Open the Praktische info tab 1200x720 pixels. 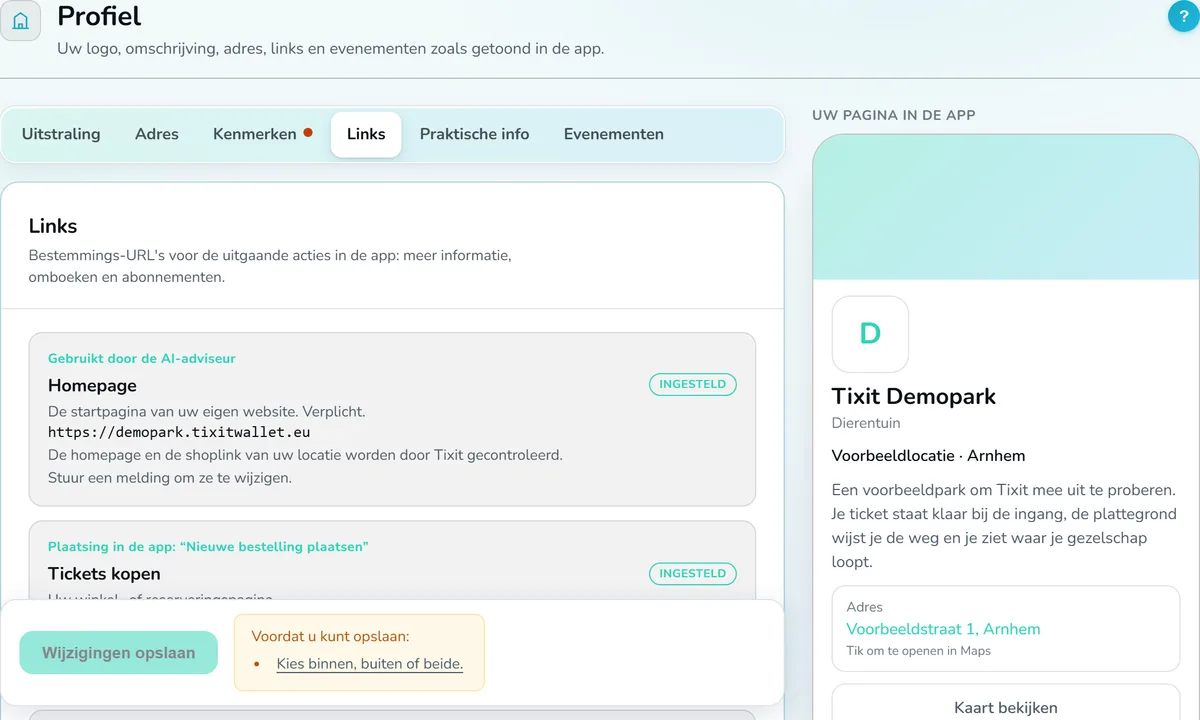(474, 134)
